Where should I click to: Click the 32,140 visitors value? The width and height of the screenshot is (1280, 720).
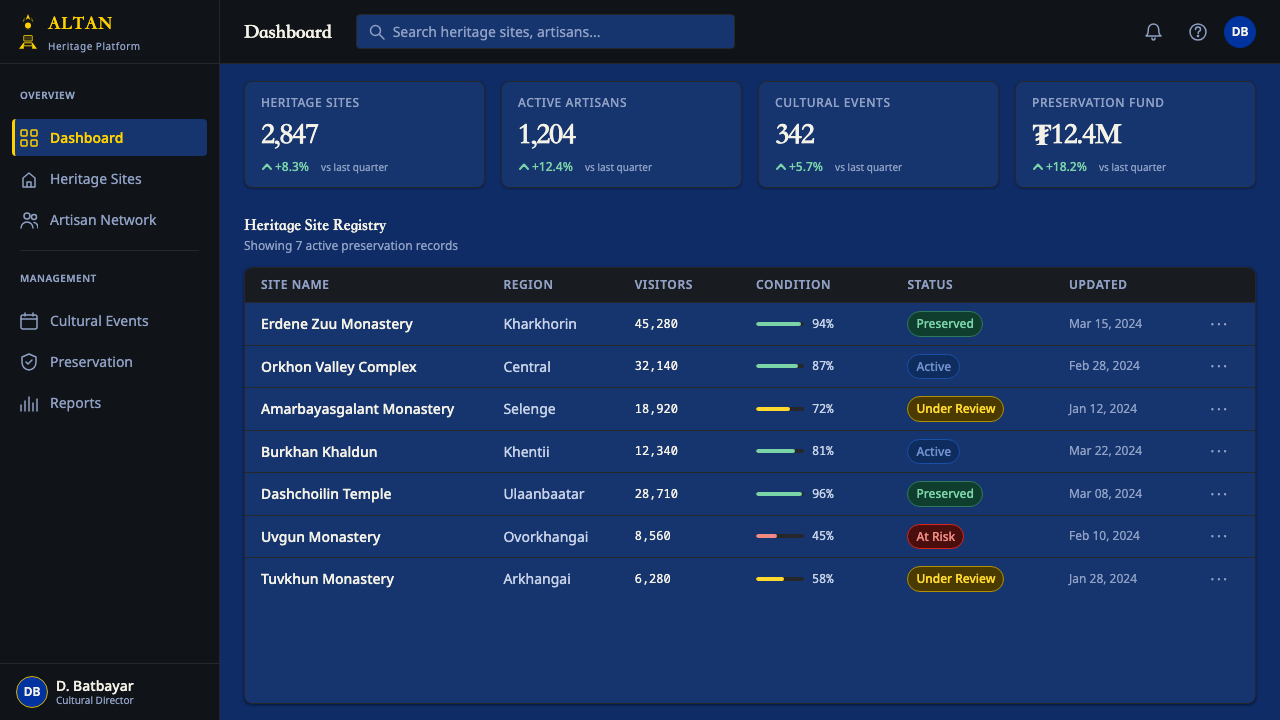coord(656,366)
